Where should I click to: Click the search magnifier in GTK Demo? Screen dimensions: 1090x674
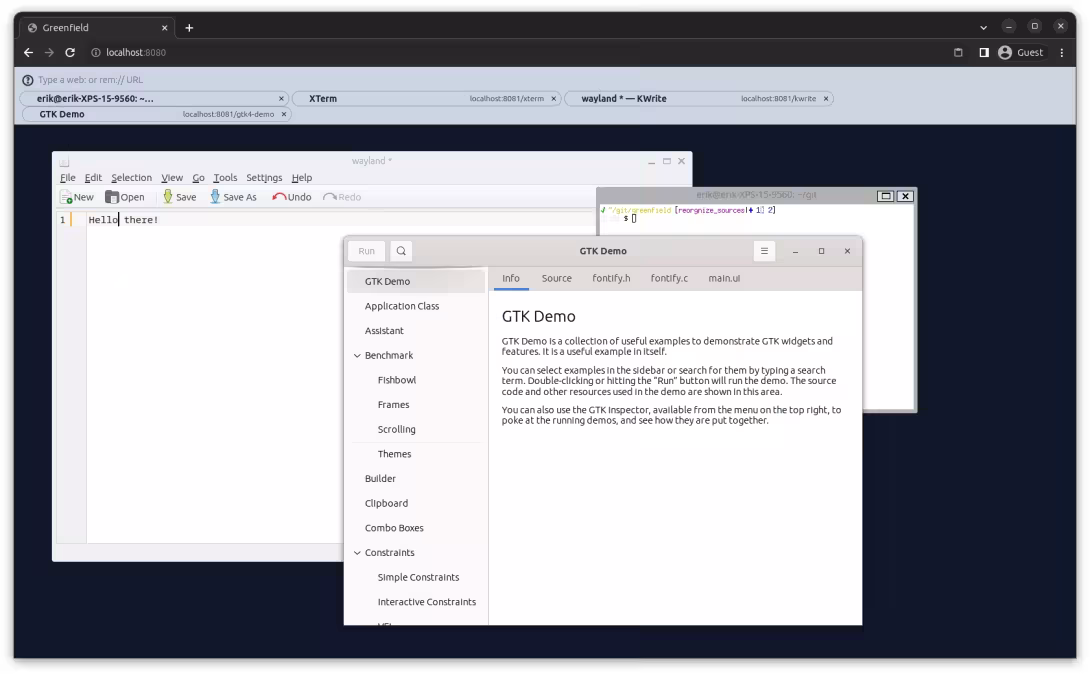point(401,252)
